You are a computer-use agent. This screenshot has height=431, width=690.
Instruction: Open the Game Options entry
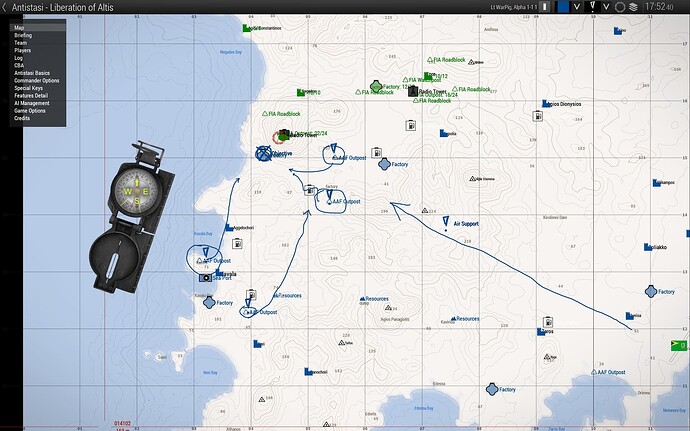click(29, 111)
